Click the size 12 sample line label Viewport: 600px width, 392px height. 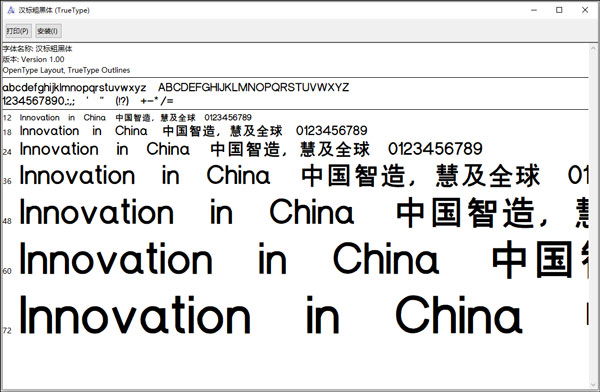(7, 118)
